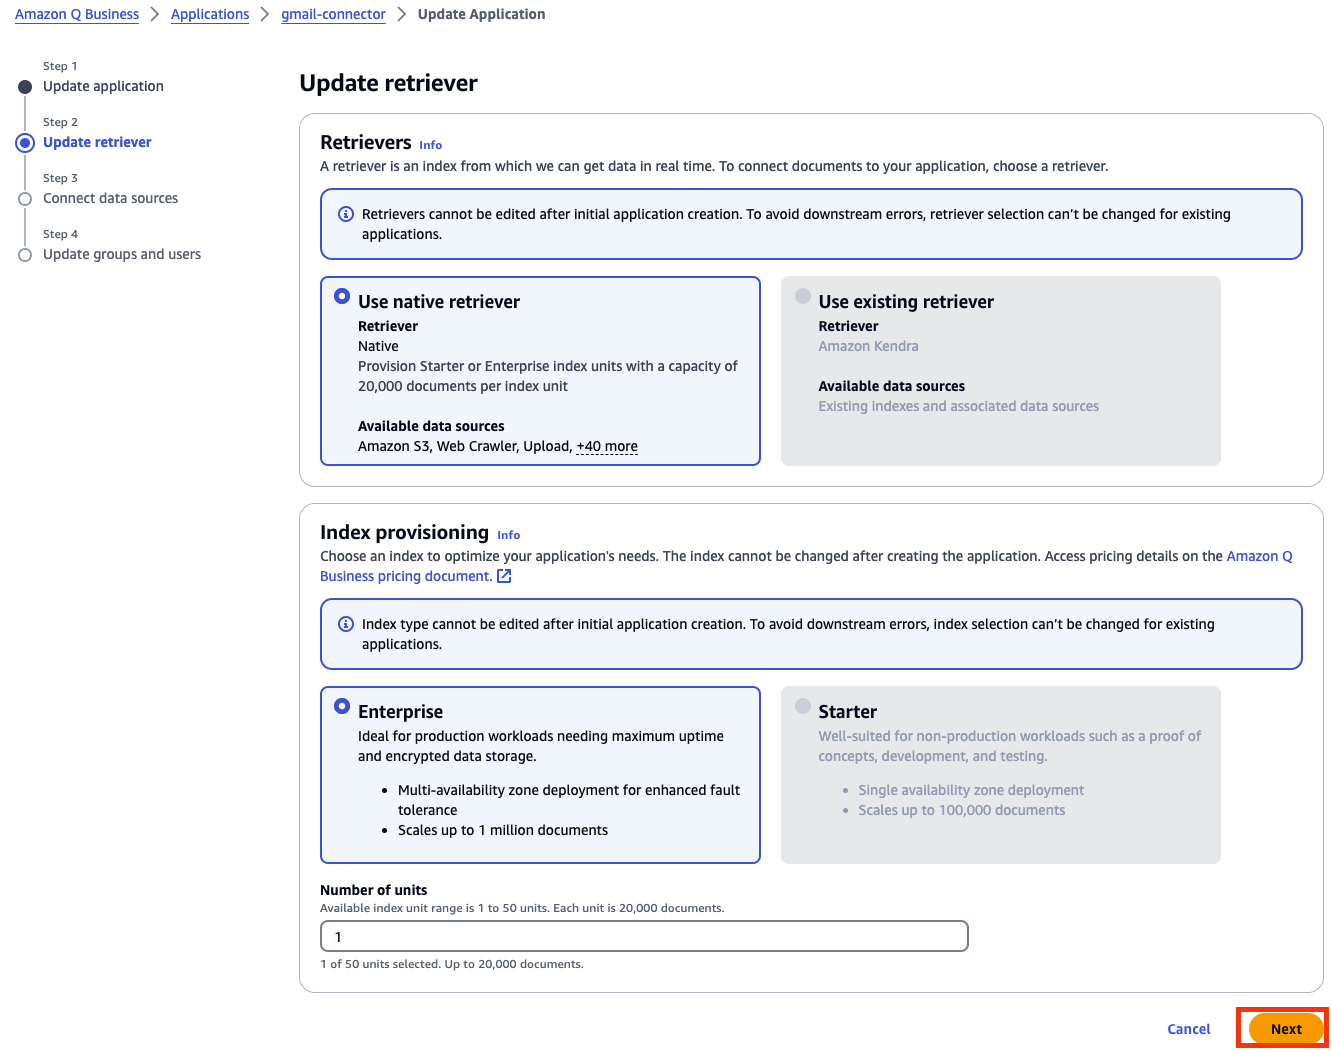The width and height of the screenshot is (1332, 1052).
Task: Open the external link icon after pricing document
Action: tap(504, 576)
